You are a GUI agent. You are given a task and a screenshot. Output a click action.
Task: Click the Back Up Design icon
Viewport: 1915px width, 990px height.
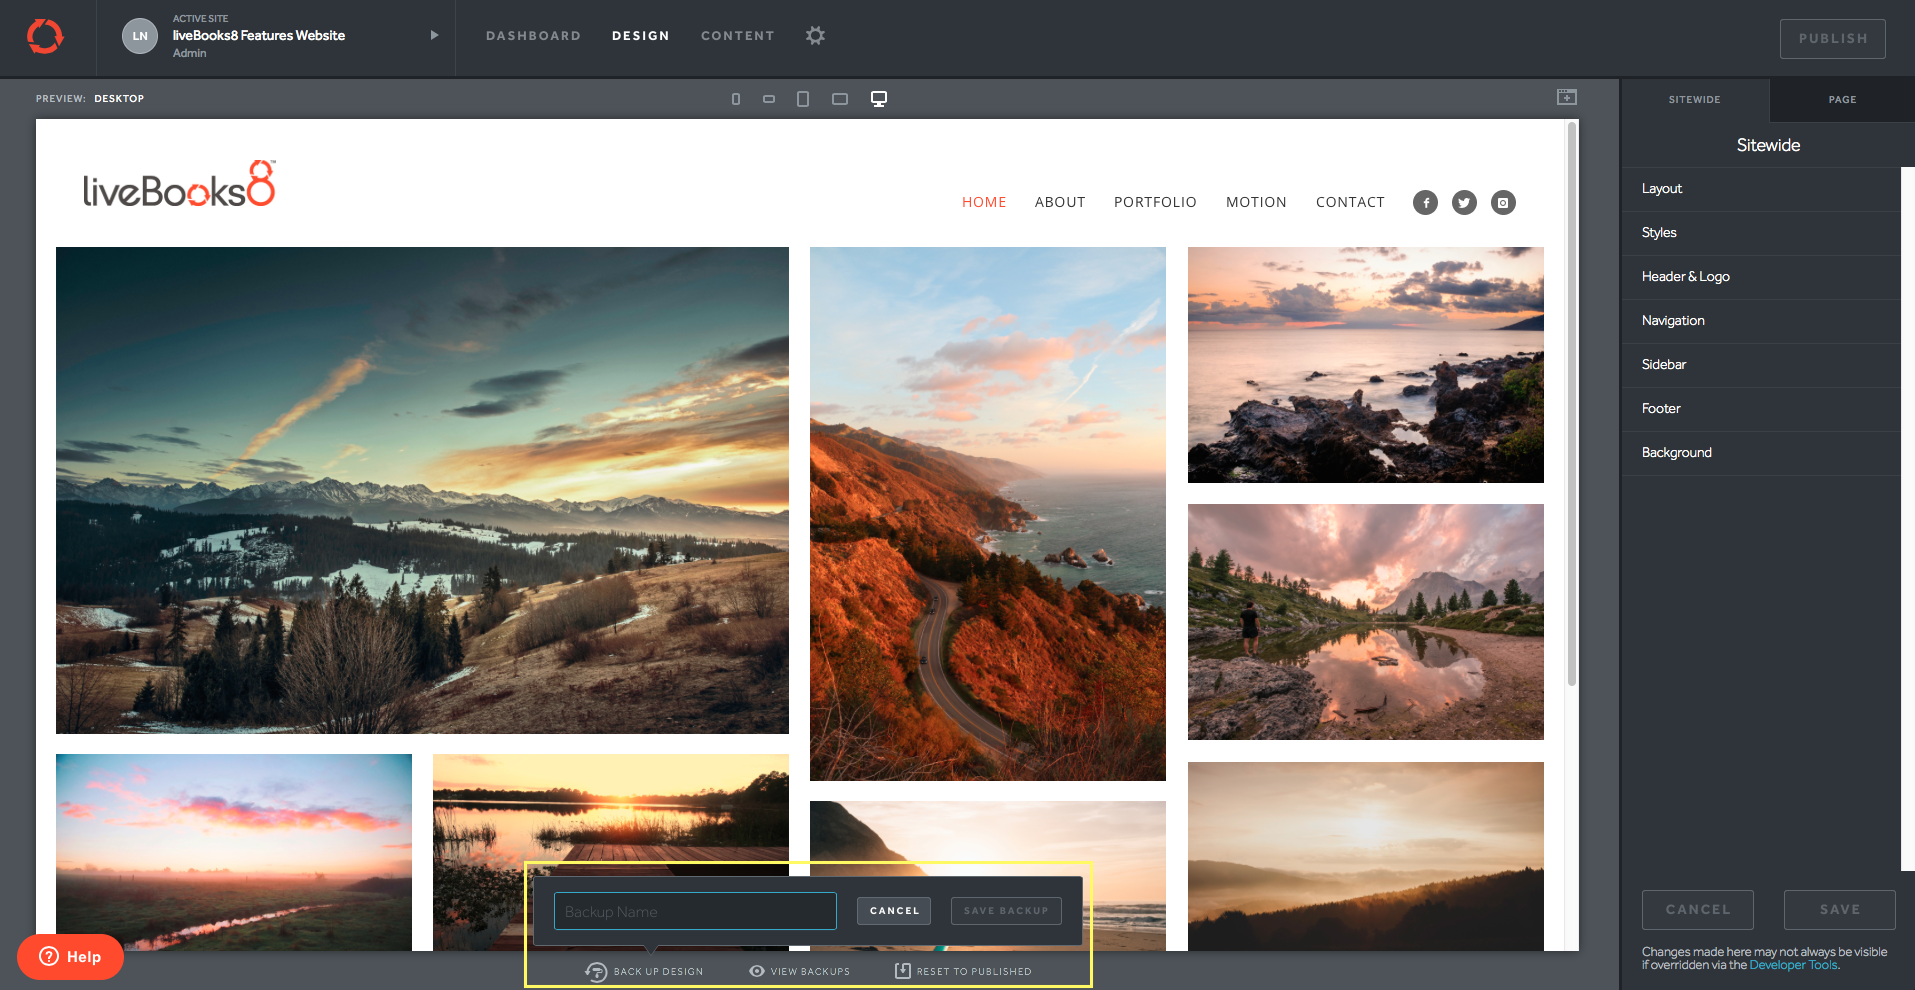[596, 972]
